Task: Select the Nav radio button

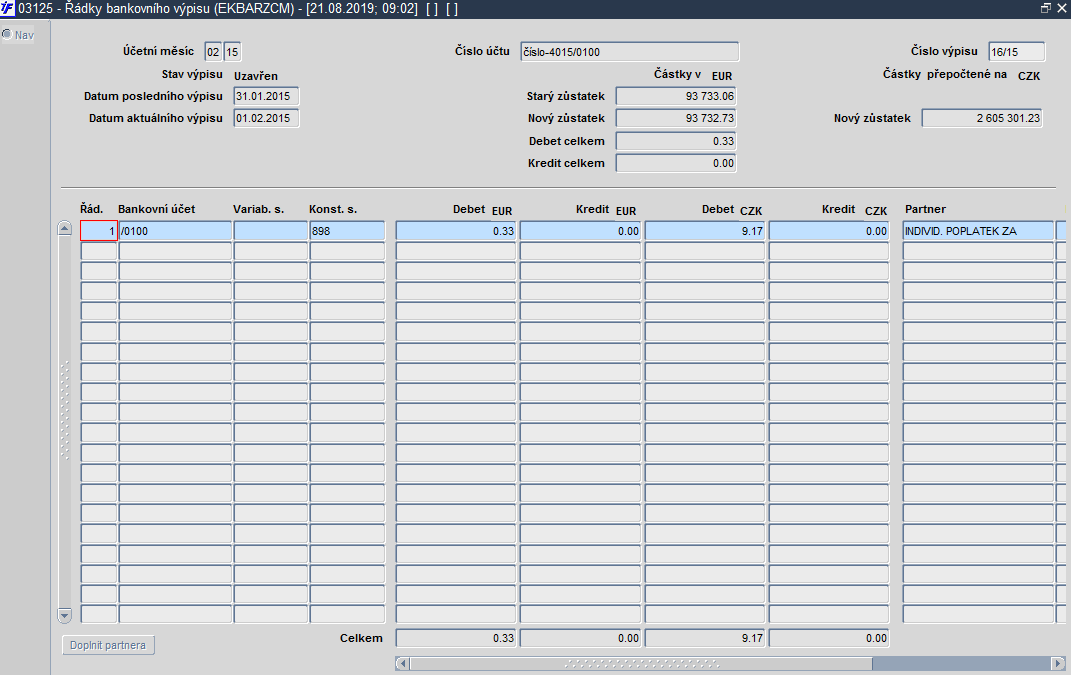Action: click(7, 34)
